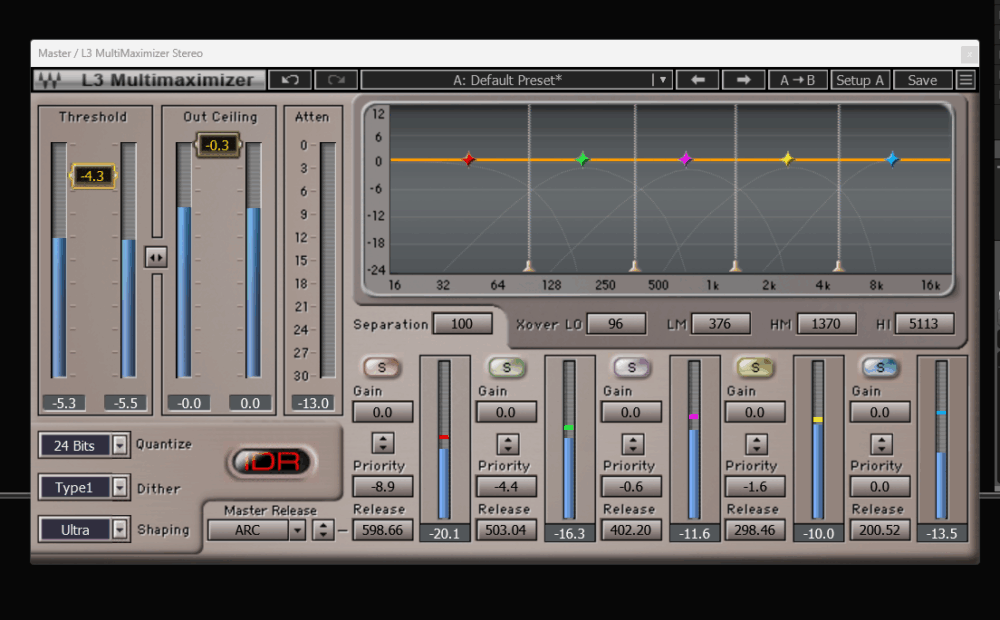Solo the purple mid band
This screenshot has width=1000, height=620.
pos(631,367)
